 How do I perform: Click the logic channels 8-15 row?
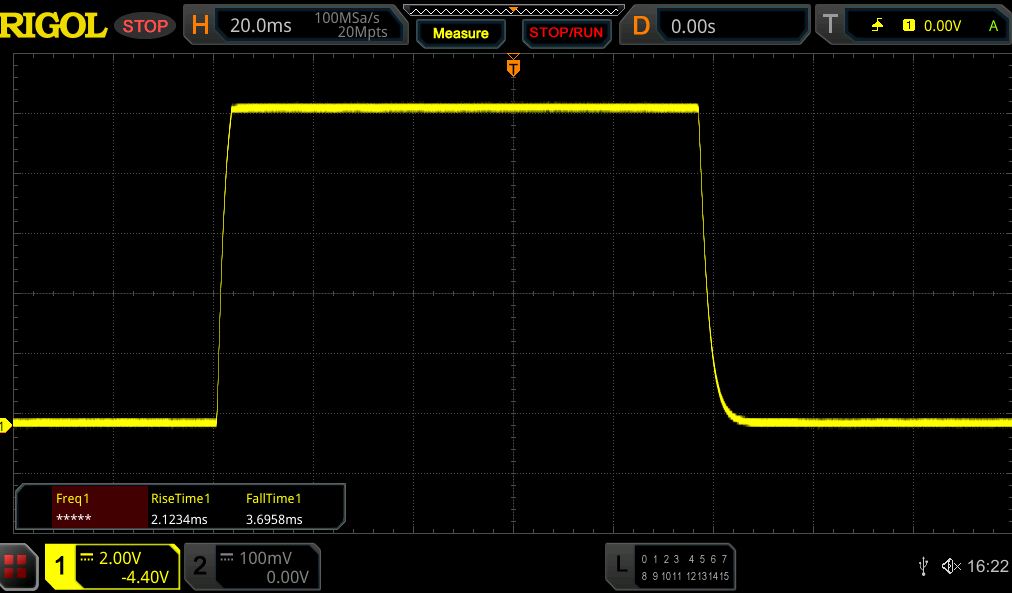(684, 576)
